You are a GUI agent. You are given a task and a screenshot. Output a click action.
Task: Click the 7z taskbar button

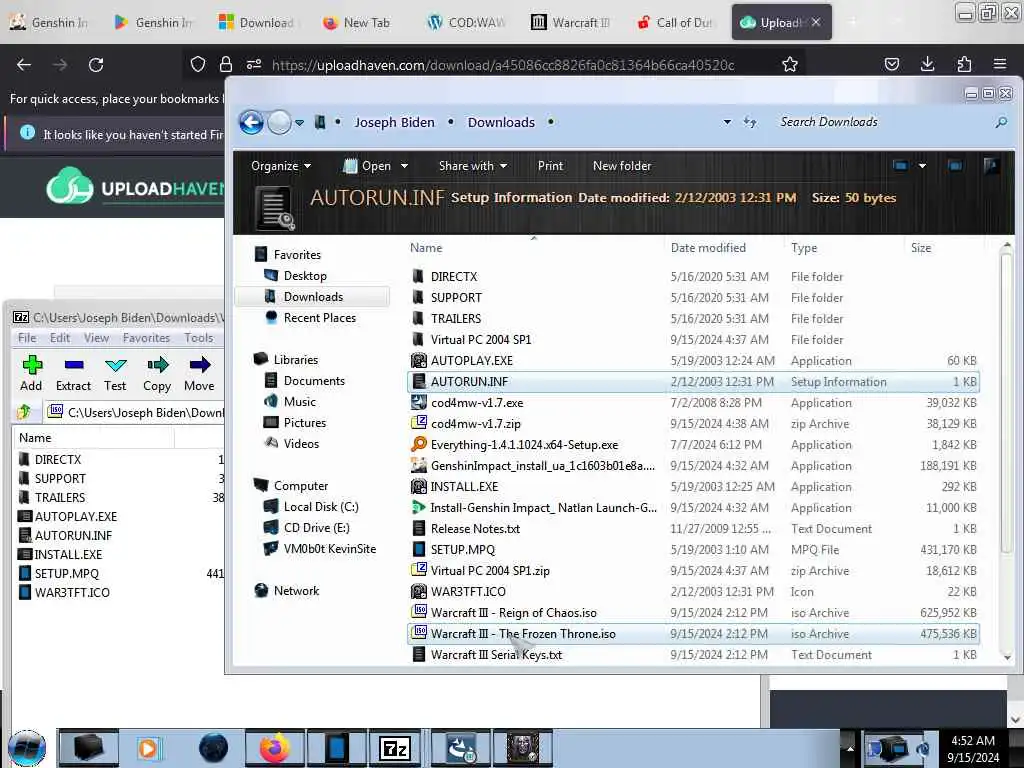(x=395, y=748)
